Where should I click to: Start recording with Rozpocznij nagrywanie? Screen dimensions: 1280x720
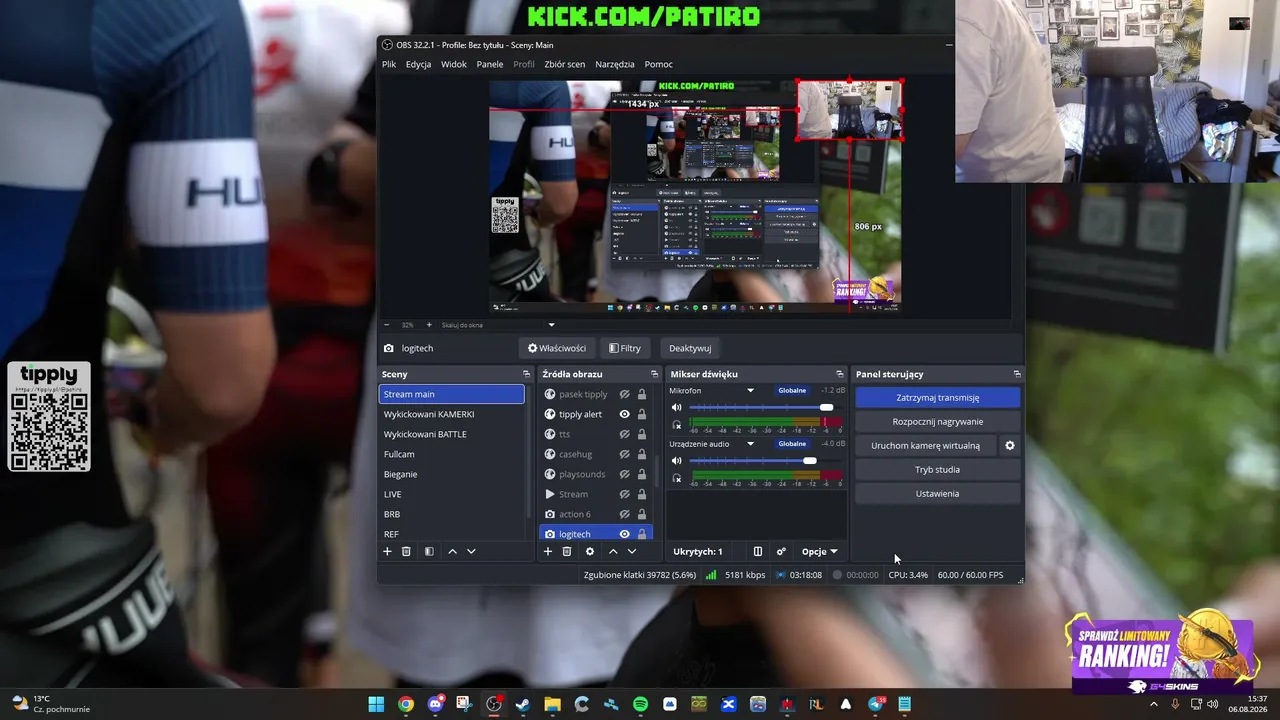(937, 421)
